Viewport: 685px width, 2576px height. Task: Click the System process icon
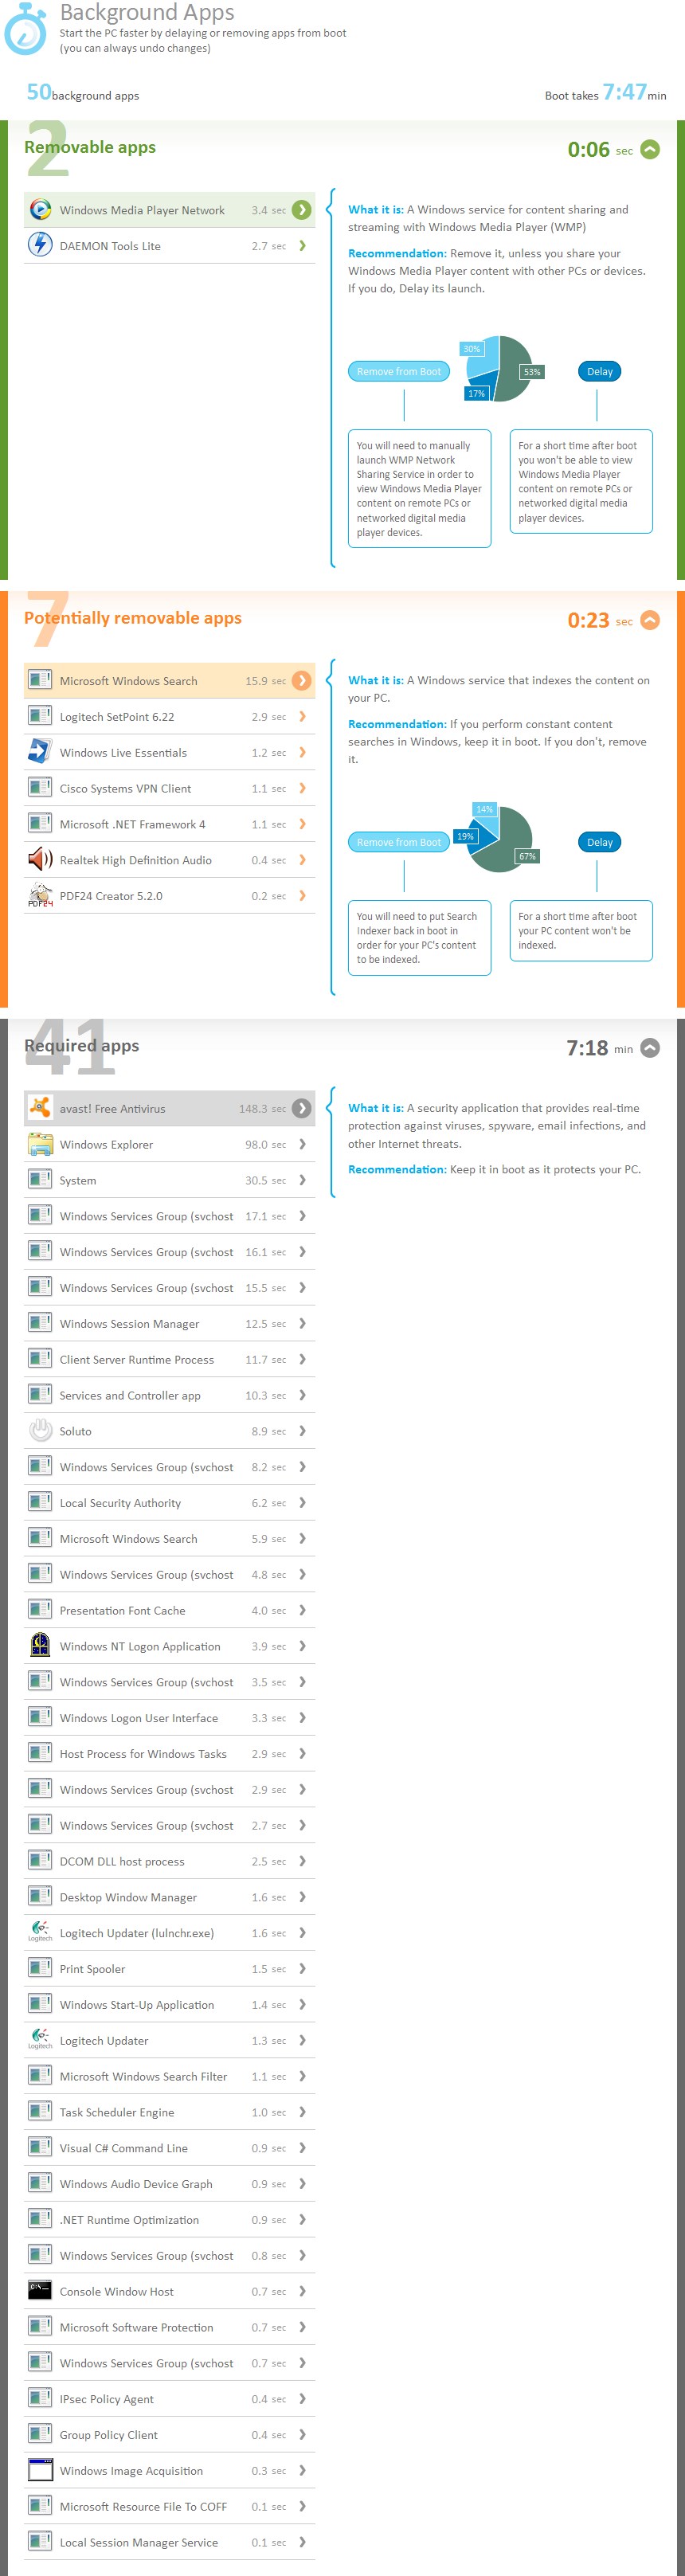[x=40, y=1180]
